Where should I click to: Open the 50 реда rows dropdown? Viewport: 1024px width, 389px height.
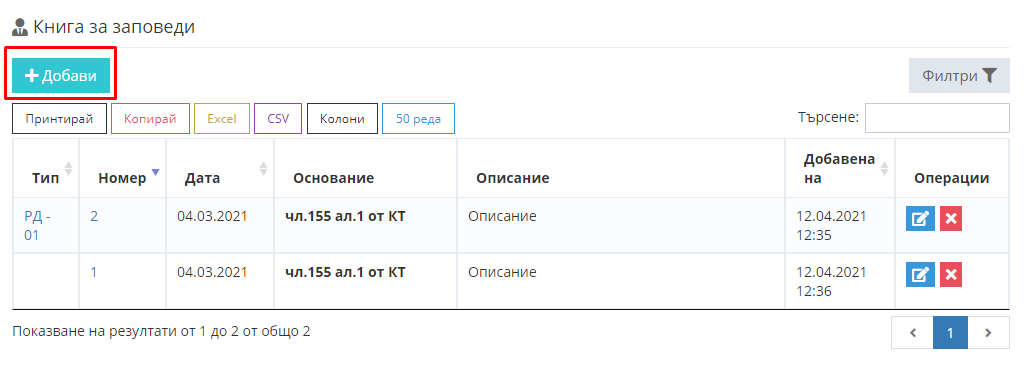pyautogui.click(x=418, y=119)
